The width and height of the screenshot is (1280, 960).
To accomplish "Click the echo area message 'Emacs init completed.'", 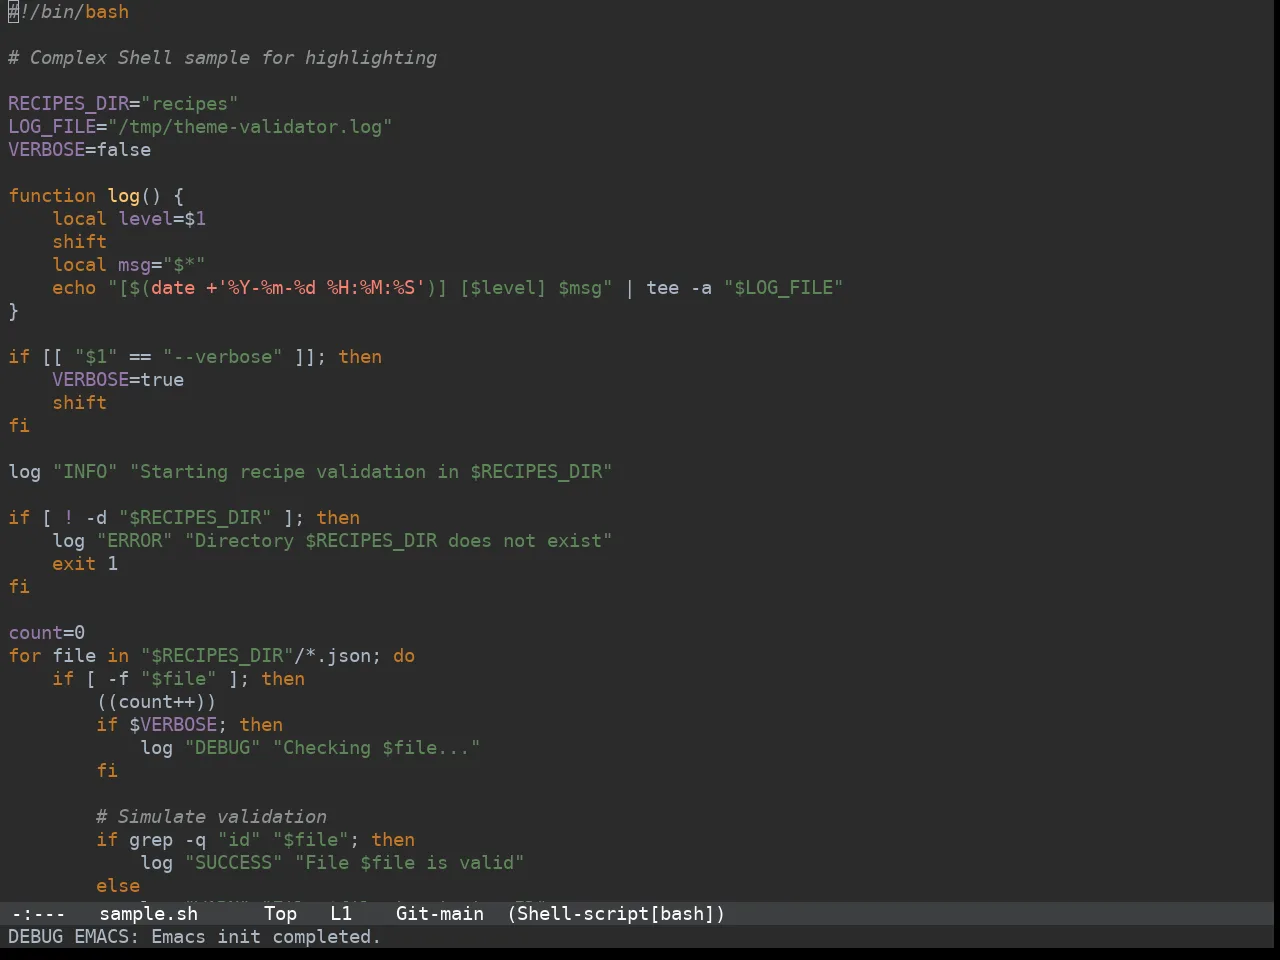I will [266, 937].
